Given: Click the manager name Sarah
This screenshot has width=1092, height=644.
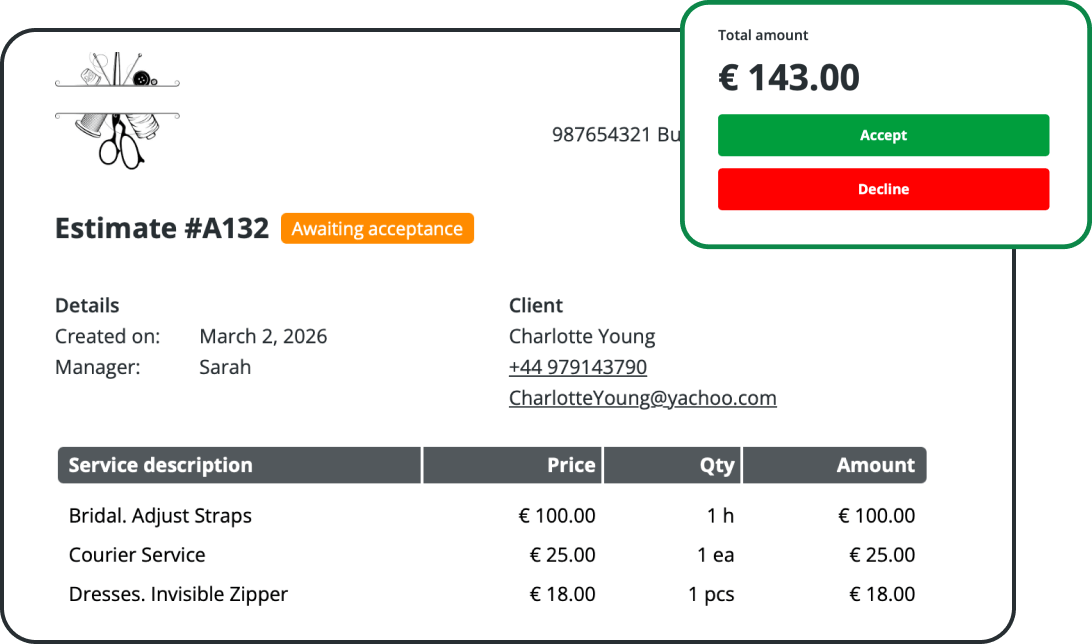Looking at the screenshot, I should point(225,367).
